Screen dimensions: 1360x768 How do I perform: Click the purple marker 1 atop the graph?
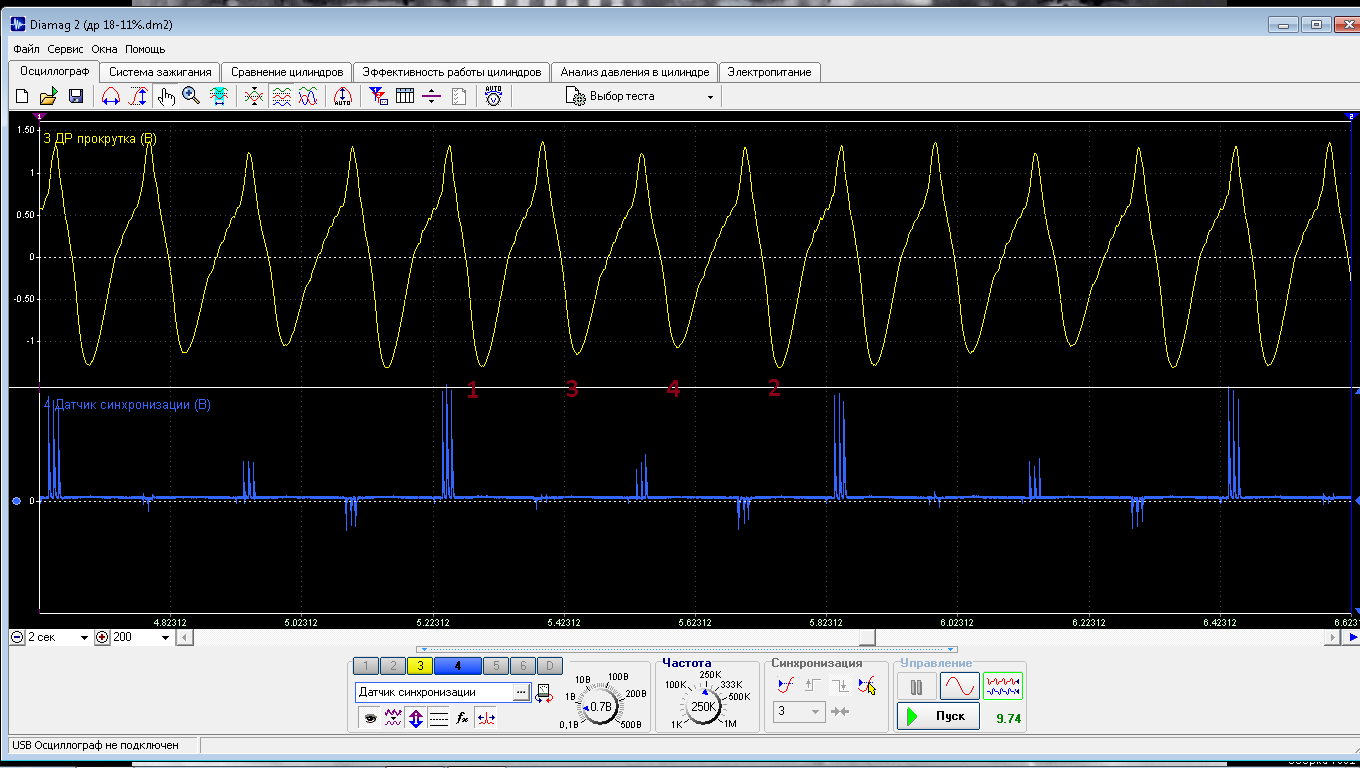[x=40, y=117]
